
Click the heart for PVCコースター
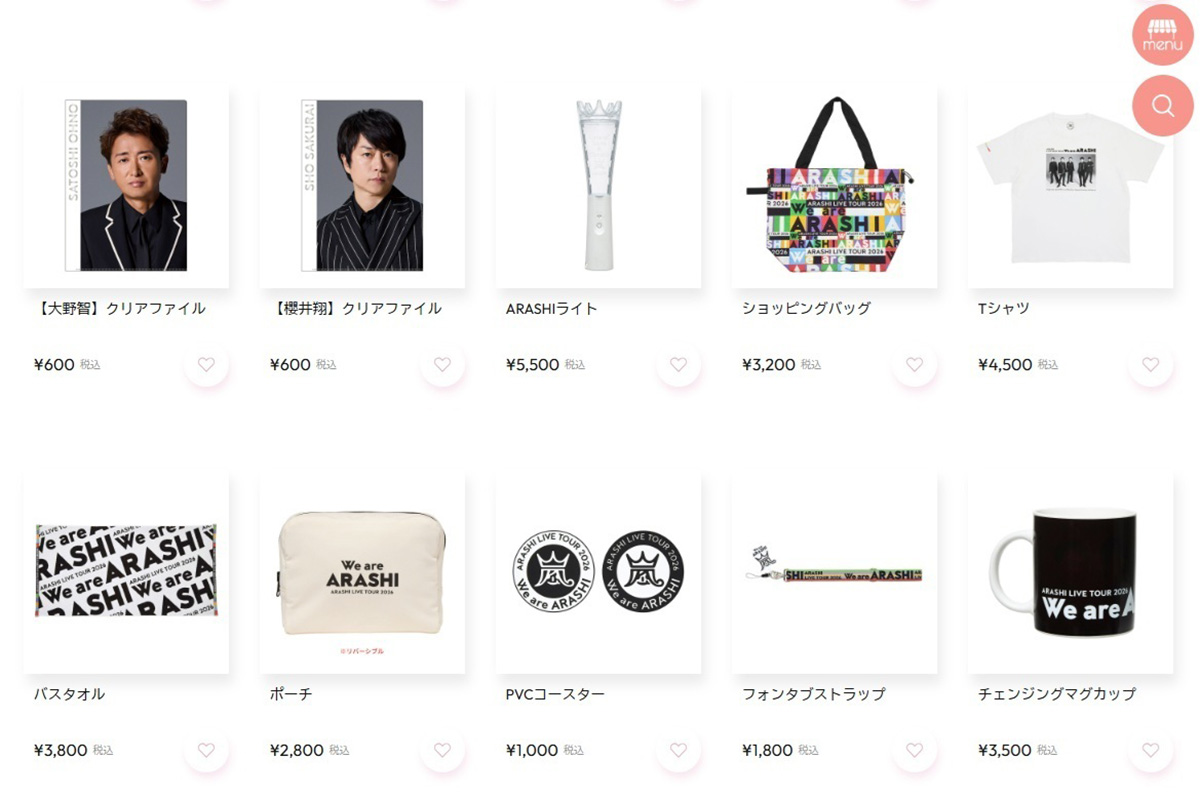pos(678,750)
